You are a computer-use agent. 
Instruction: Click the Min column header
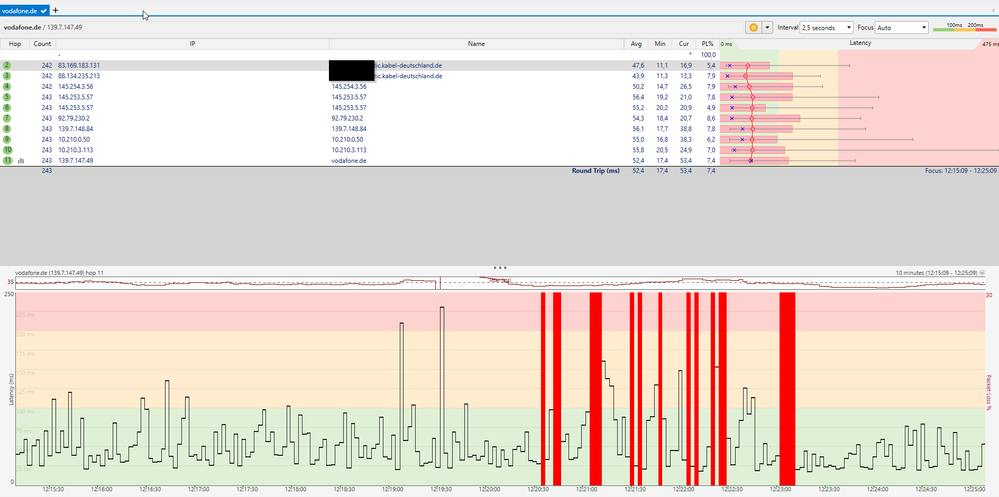pyautogui.click(x=659, y=44)
